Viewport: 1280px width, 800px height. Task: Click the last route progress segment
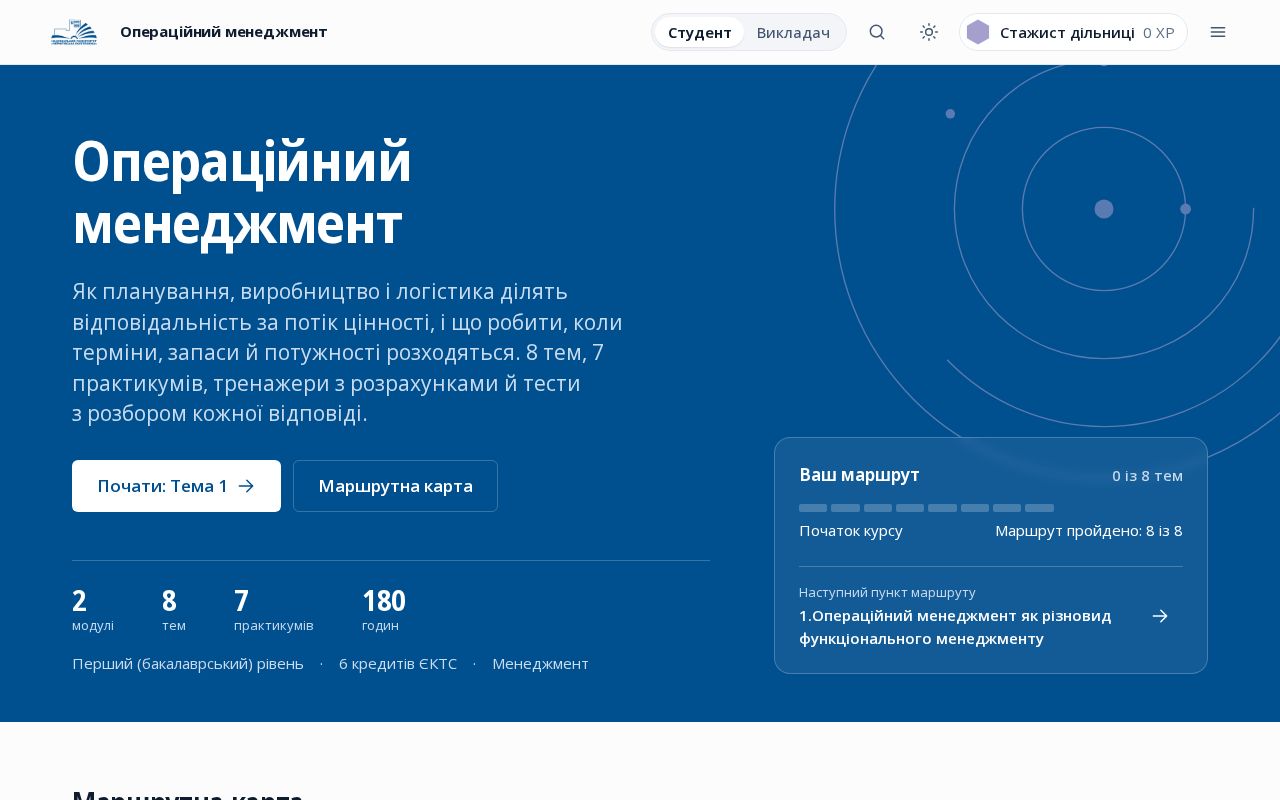coord(1039,508)
